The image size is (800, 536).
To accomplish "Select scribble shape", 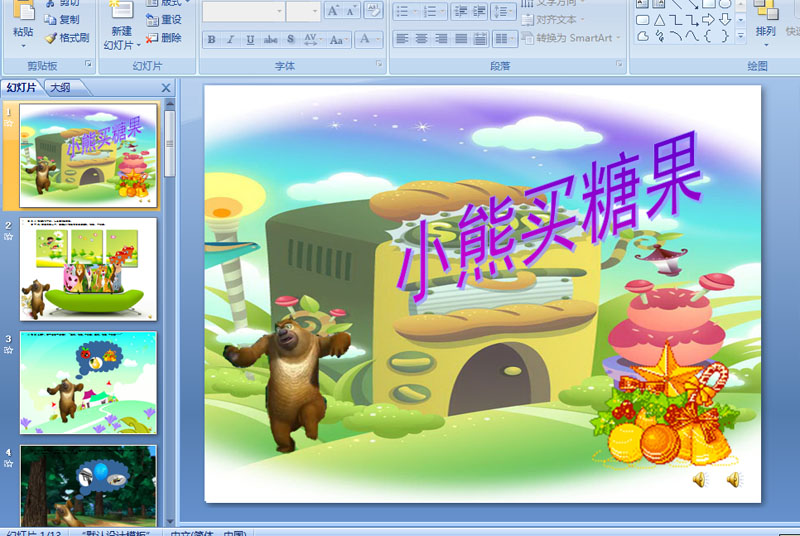I will [x=659, y=36].
